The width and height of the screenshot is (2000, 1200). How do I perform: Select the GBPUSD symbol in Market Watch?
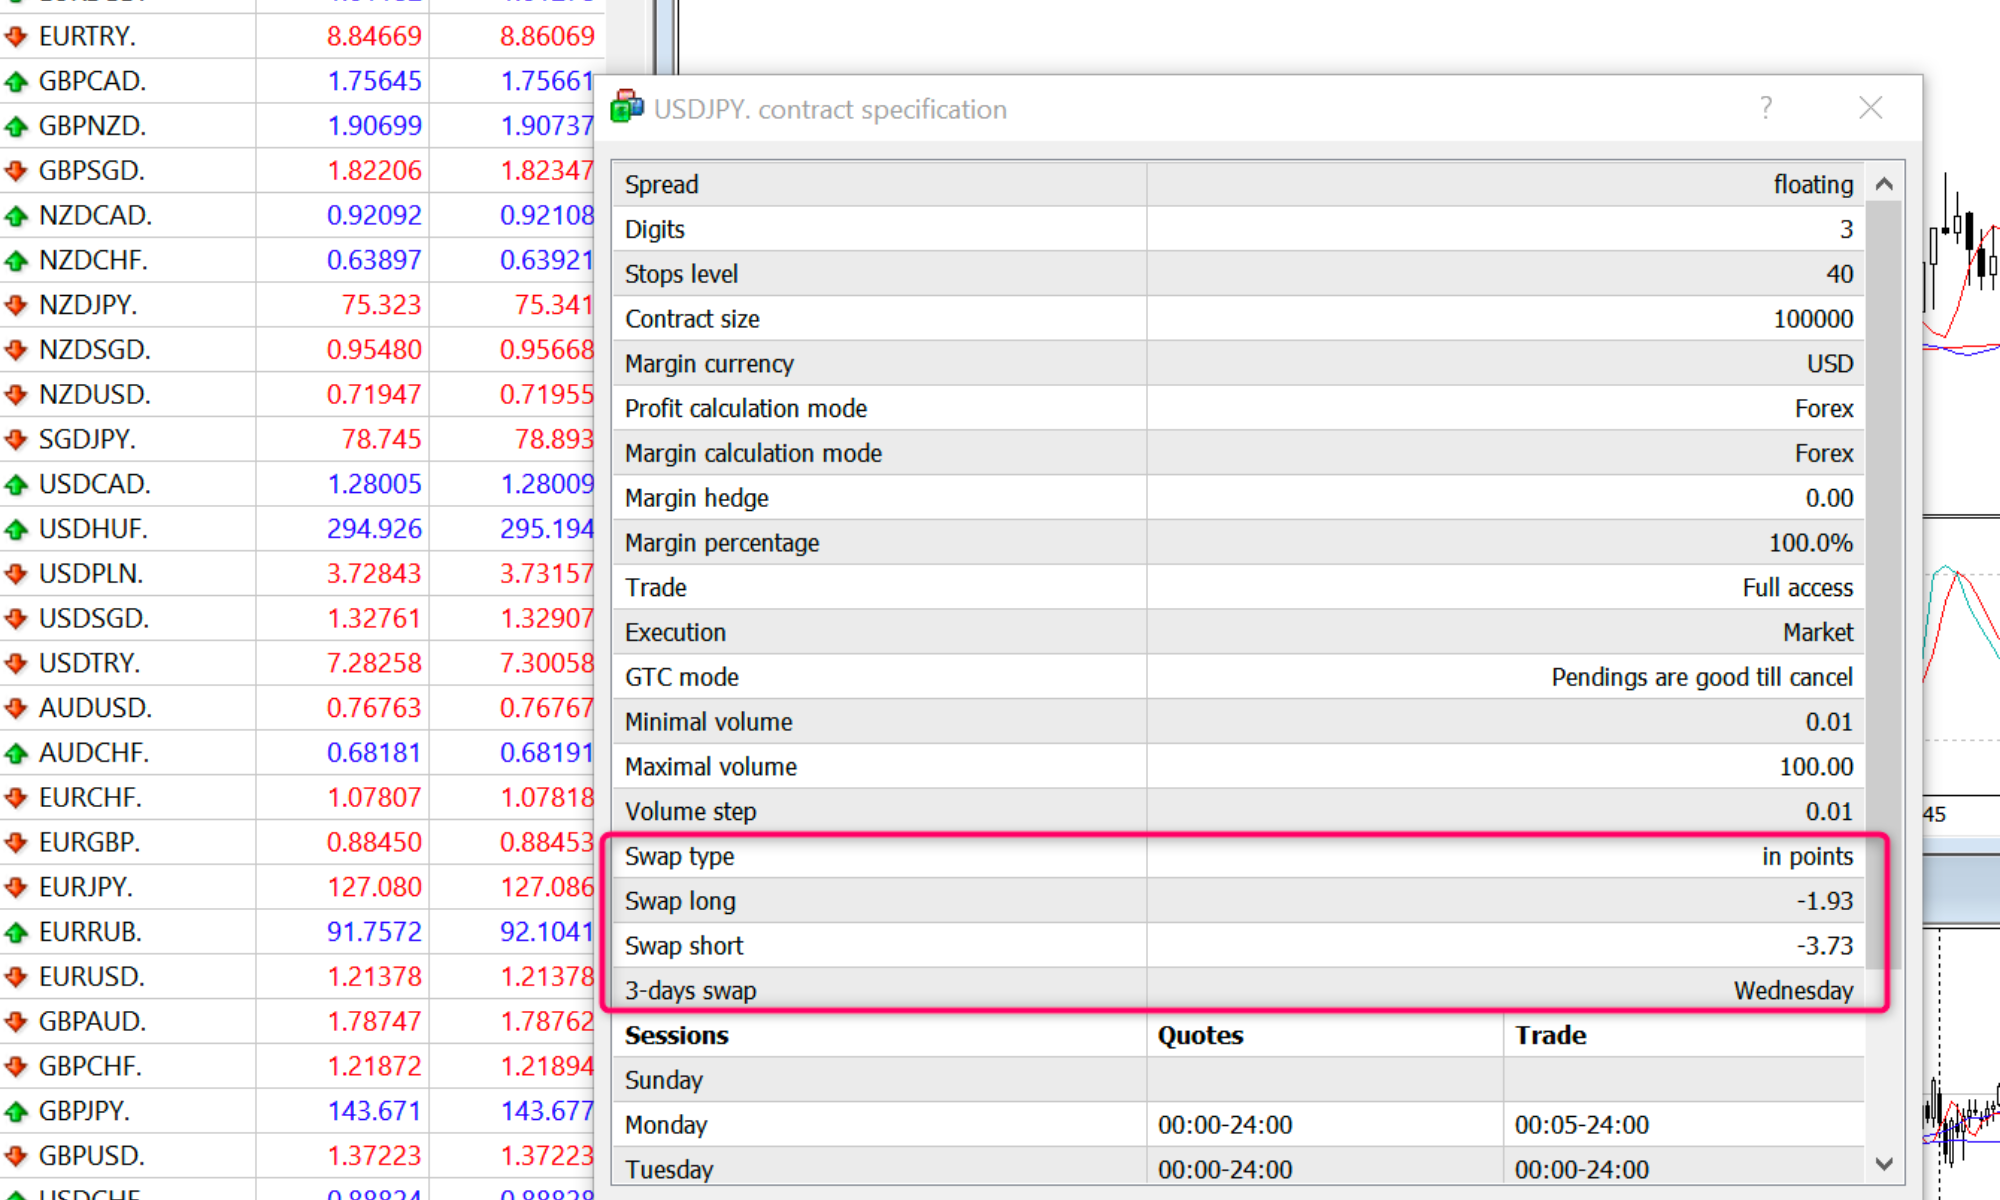(92, 1155)
